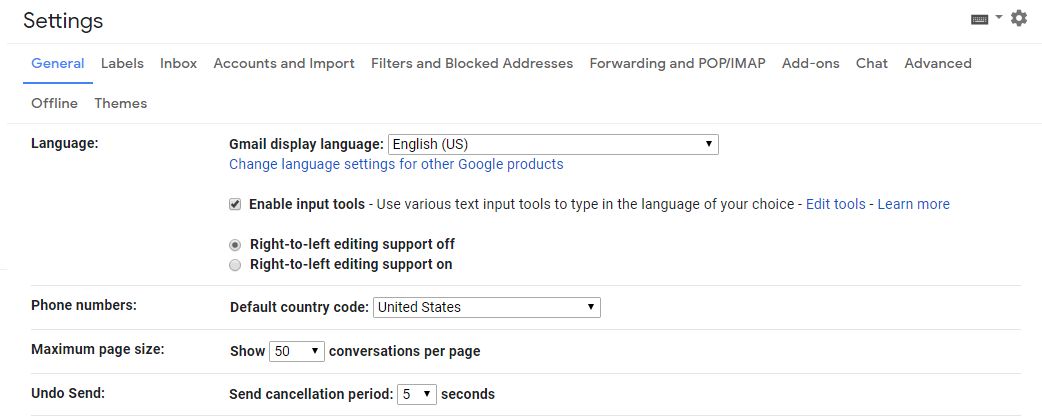Select Right-to-left editing support off

coord(235,244)
